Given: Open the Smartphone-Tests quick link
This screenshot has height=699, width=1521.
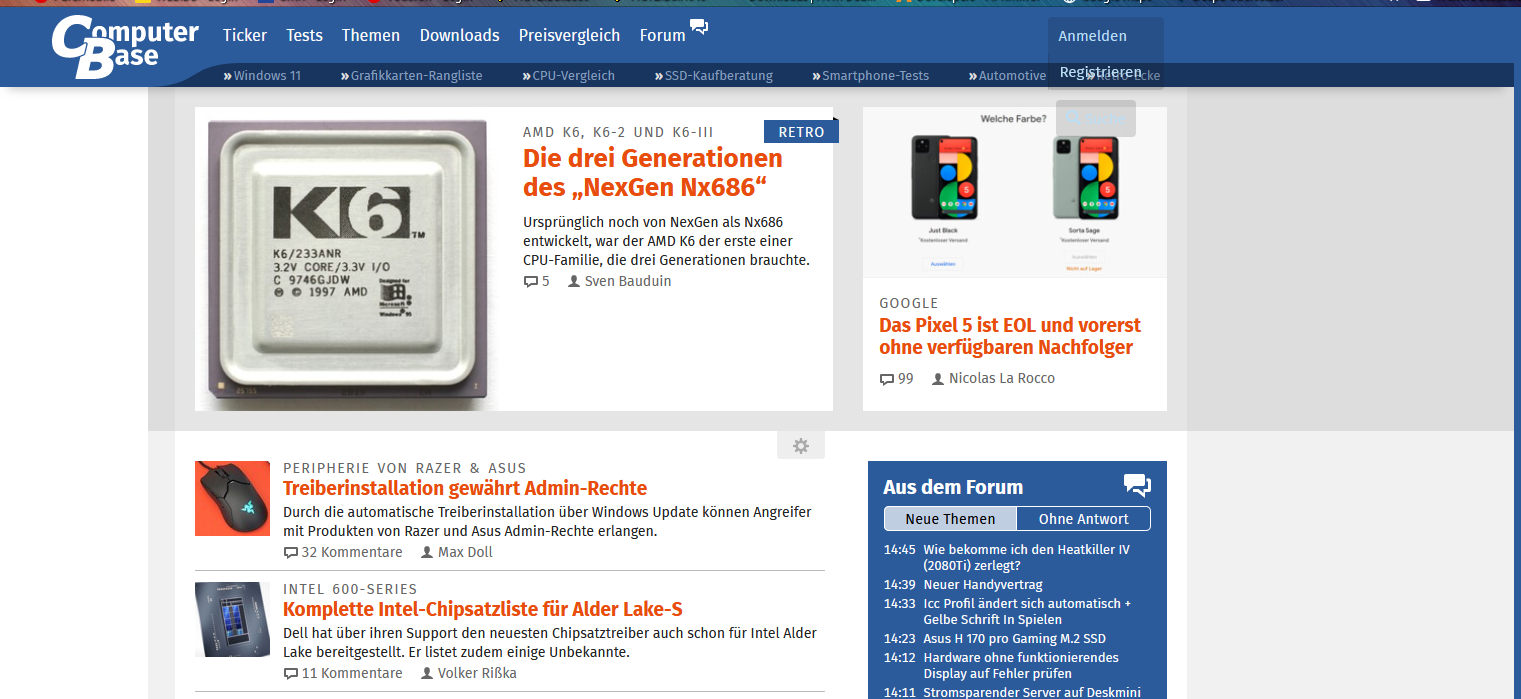Looking at the screenshot, I should pyautogui.click(x=870, y=75).
